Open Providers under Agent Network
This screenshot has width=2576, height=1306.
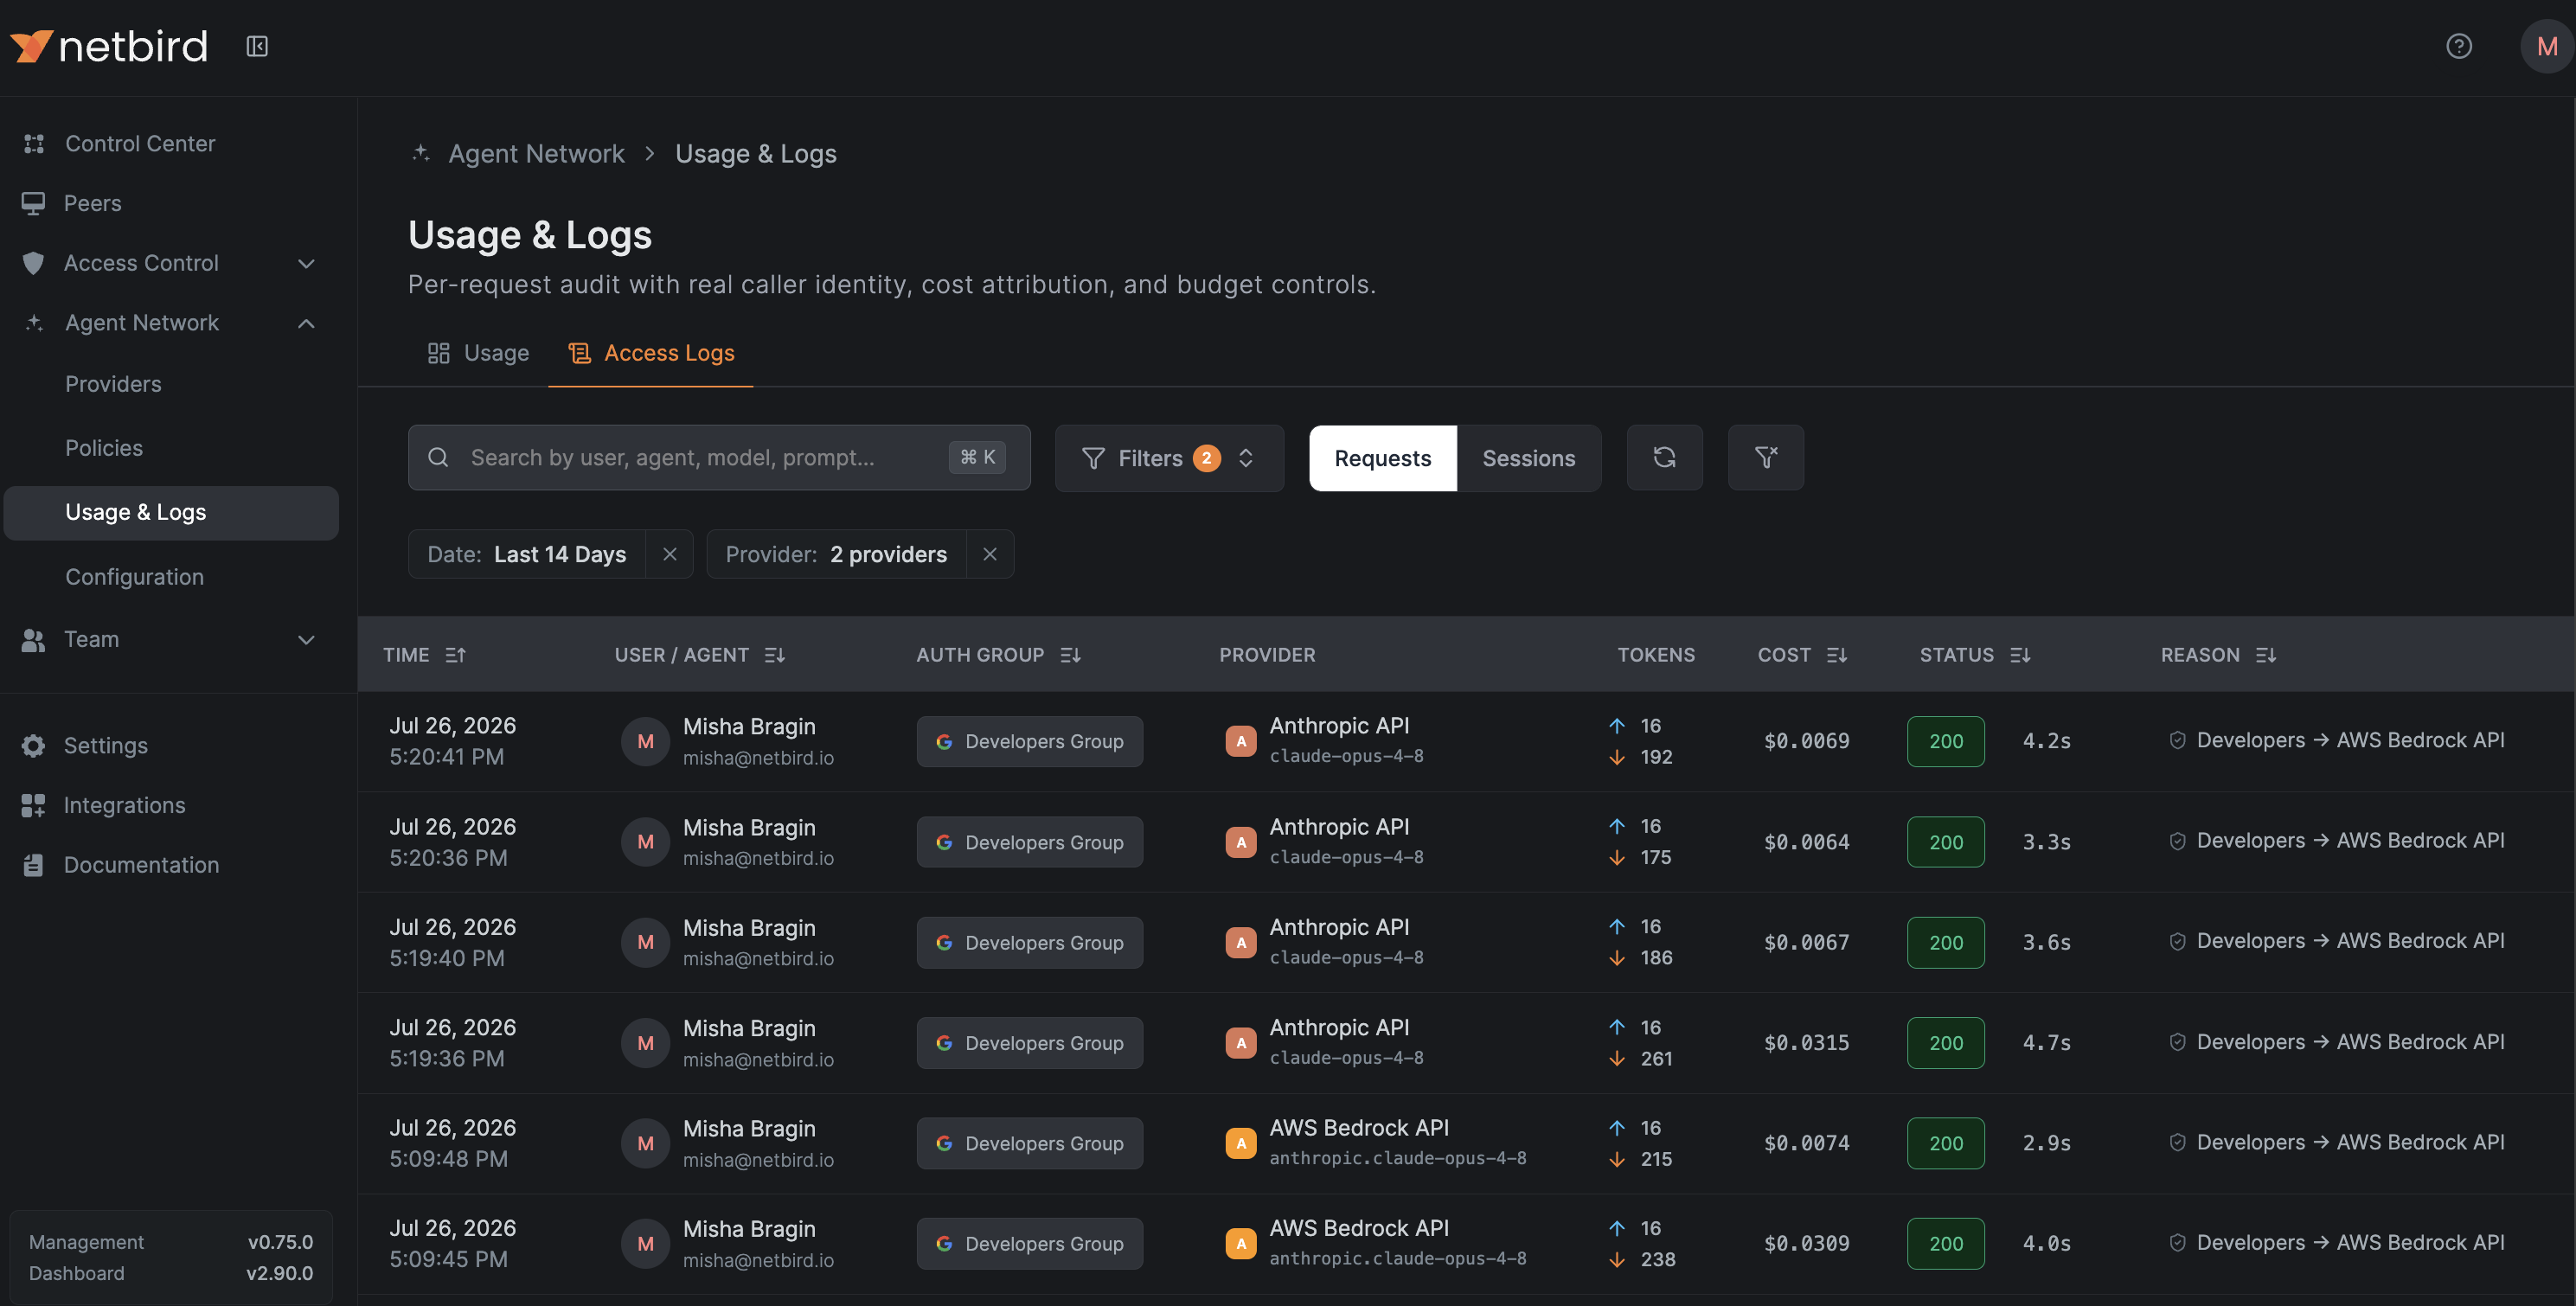pos(113,384)
